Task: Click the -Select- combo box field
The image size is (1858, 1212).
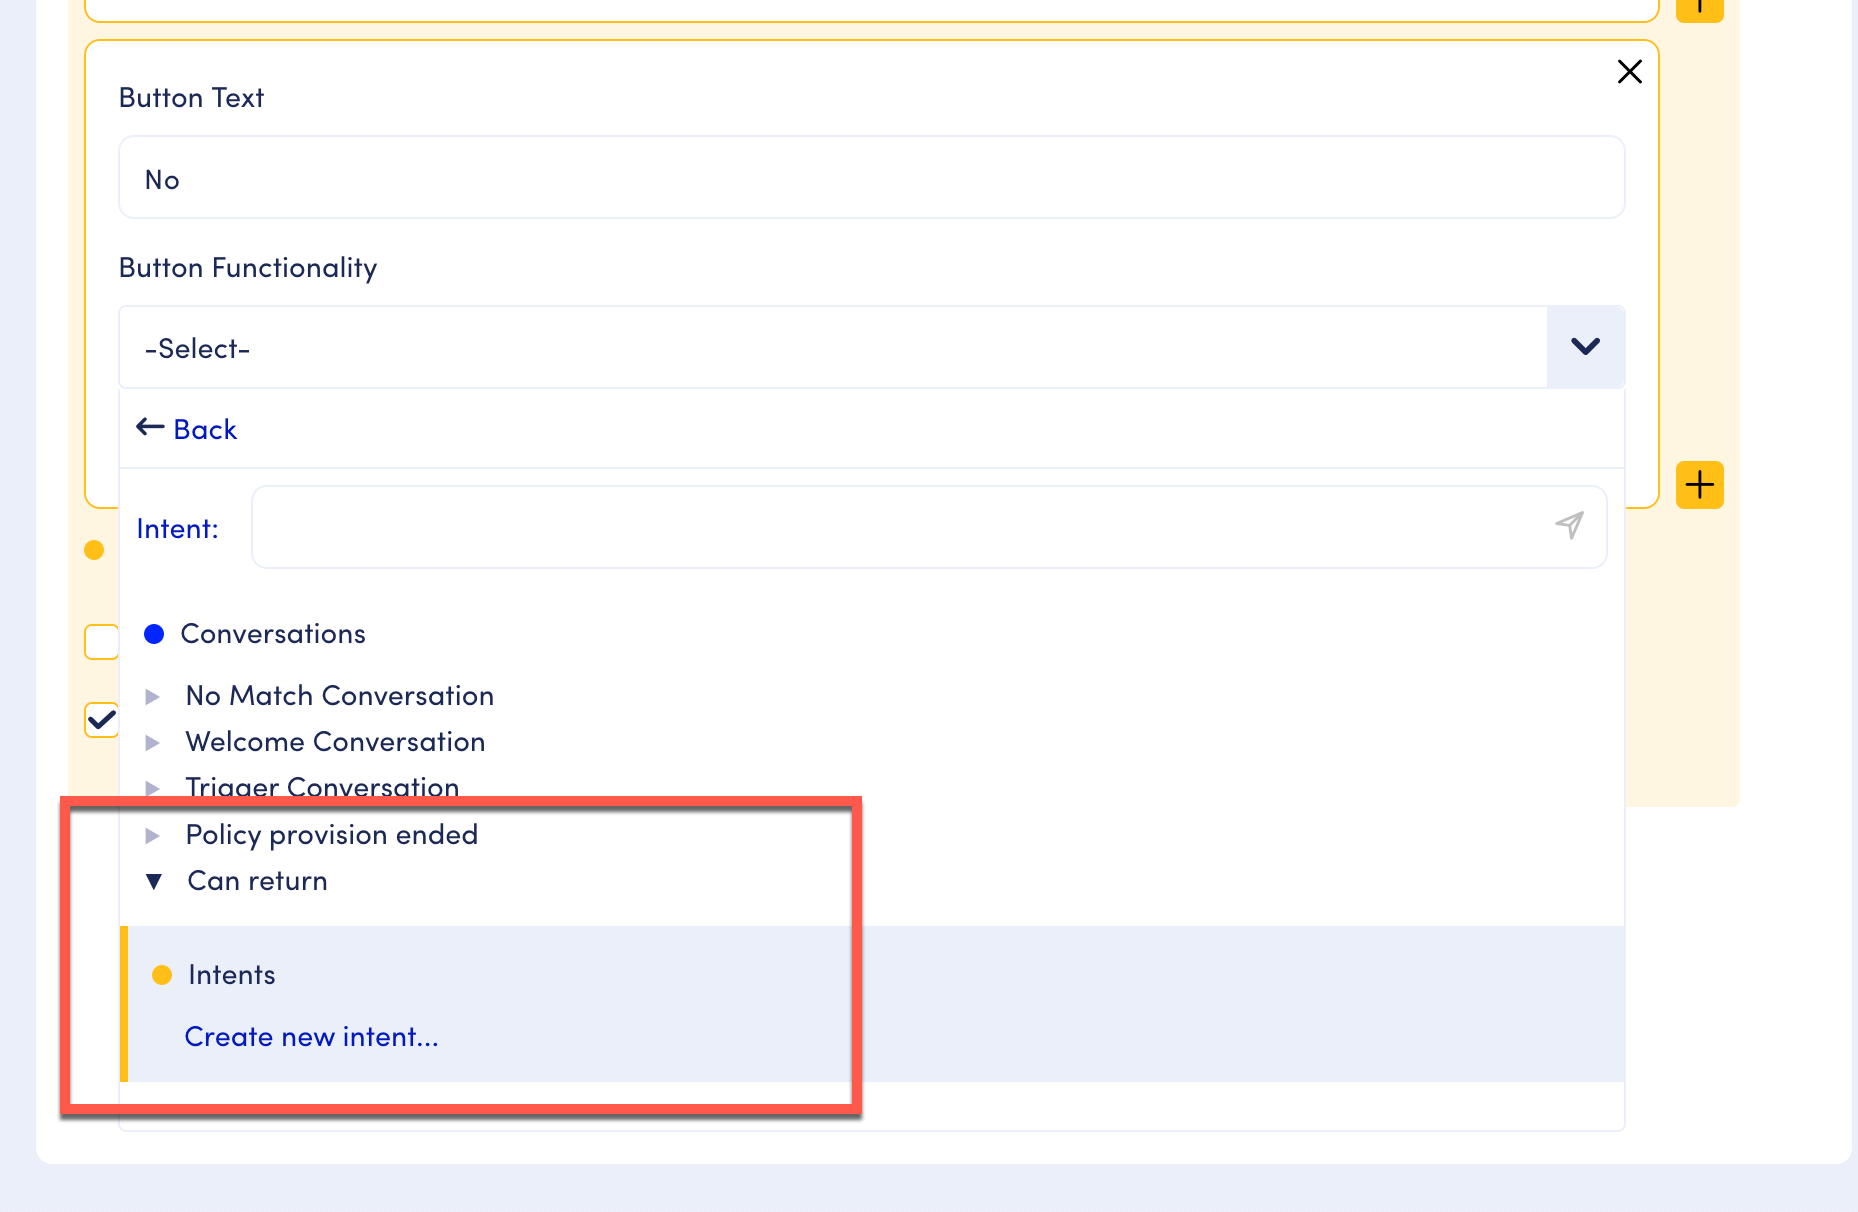Action: point(832,348)
